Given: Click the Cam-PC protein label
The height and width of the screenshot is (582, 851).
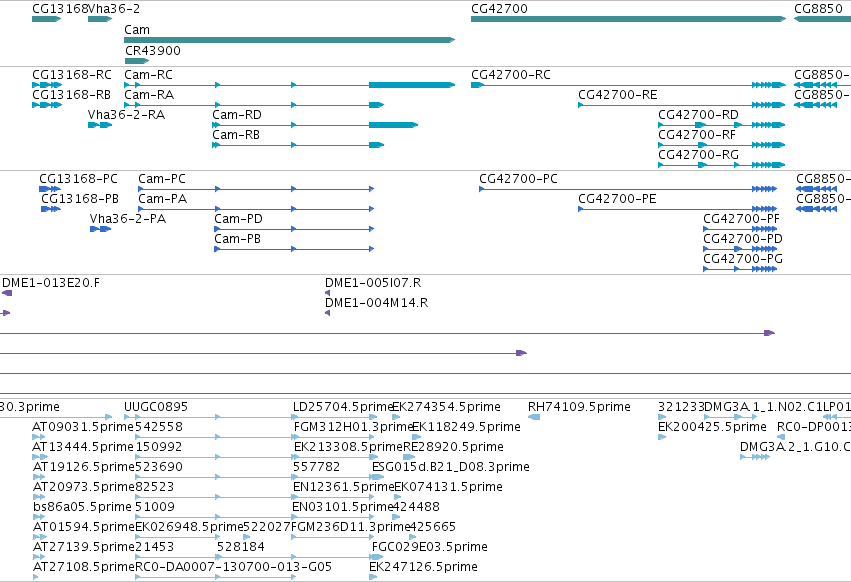Looking at the screenshot, I should click(x=162, y=179).
